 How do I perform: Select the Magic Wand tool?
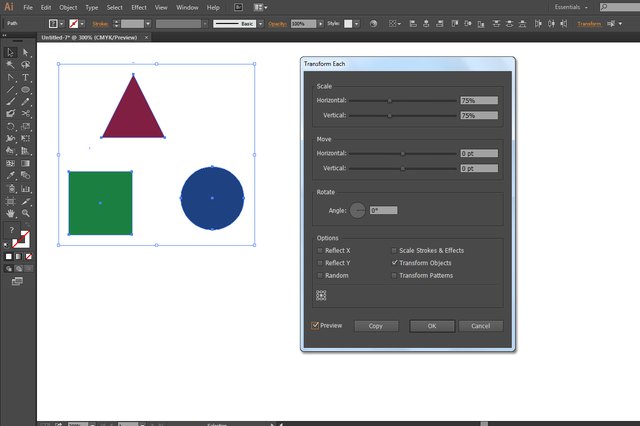pyautogui.click(x=10, y=65)
